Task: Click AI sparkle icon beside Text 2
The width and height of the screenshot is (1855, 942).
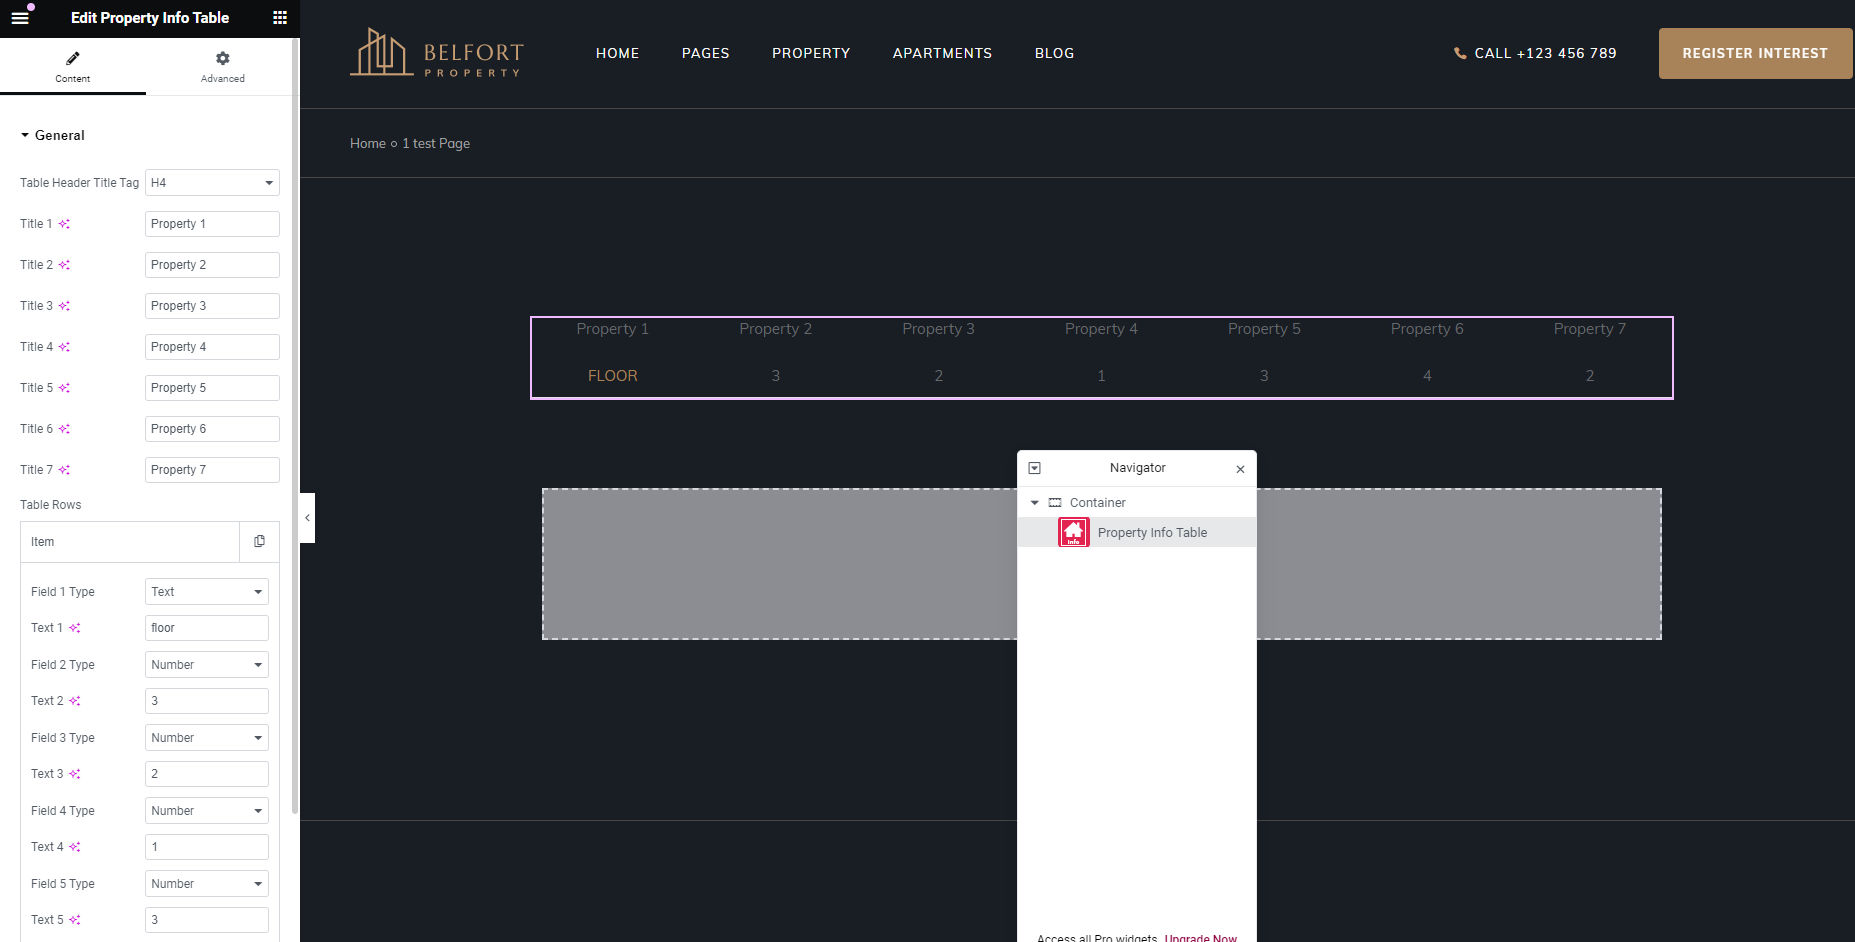Action: tap(75, 701)
